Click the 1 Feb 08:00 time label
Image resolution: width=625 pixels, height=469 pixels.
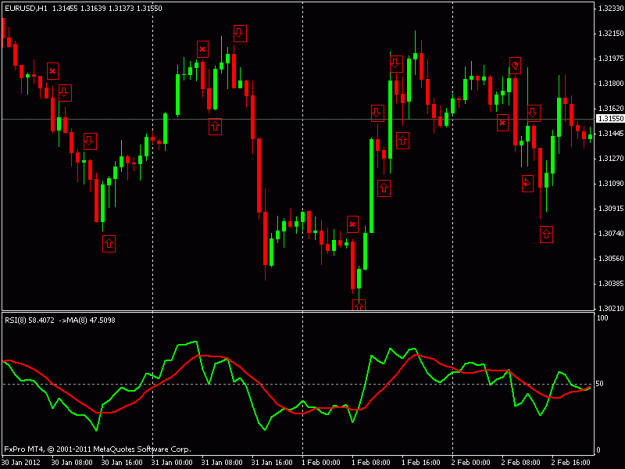371,462
